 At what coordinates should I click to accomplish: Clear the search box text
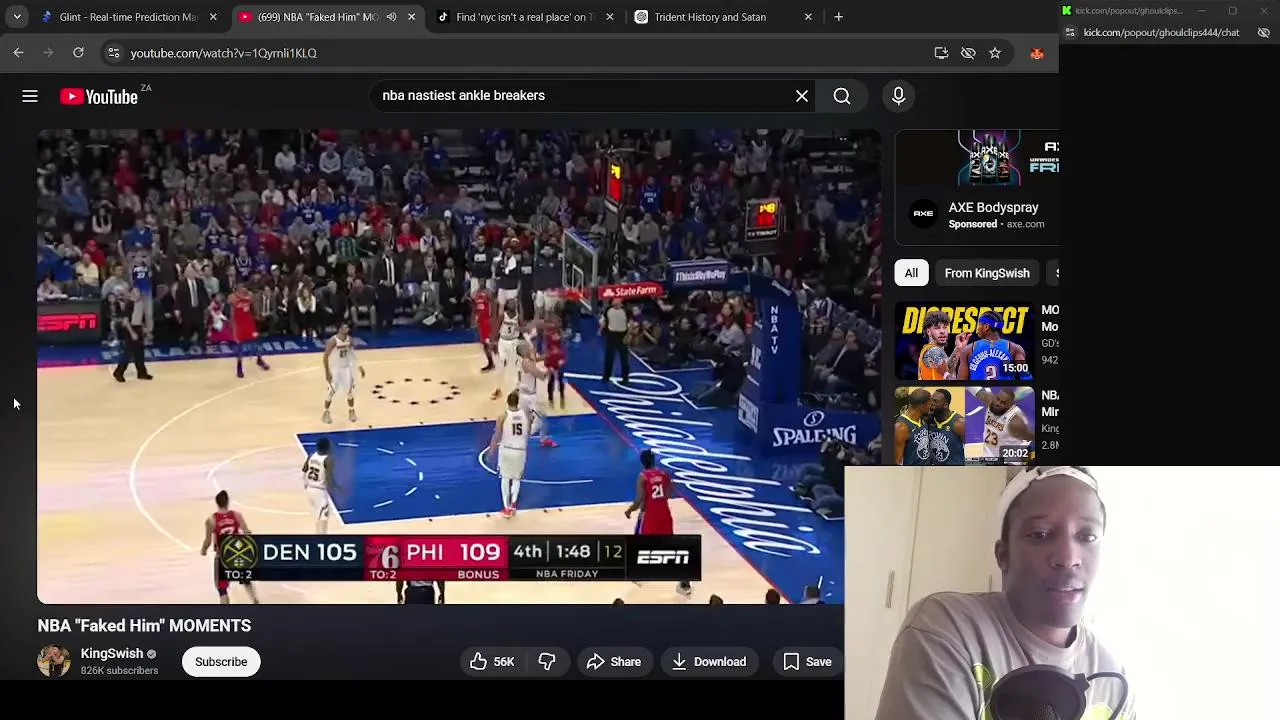point(802,96)
